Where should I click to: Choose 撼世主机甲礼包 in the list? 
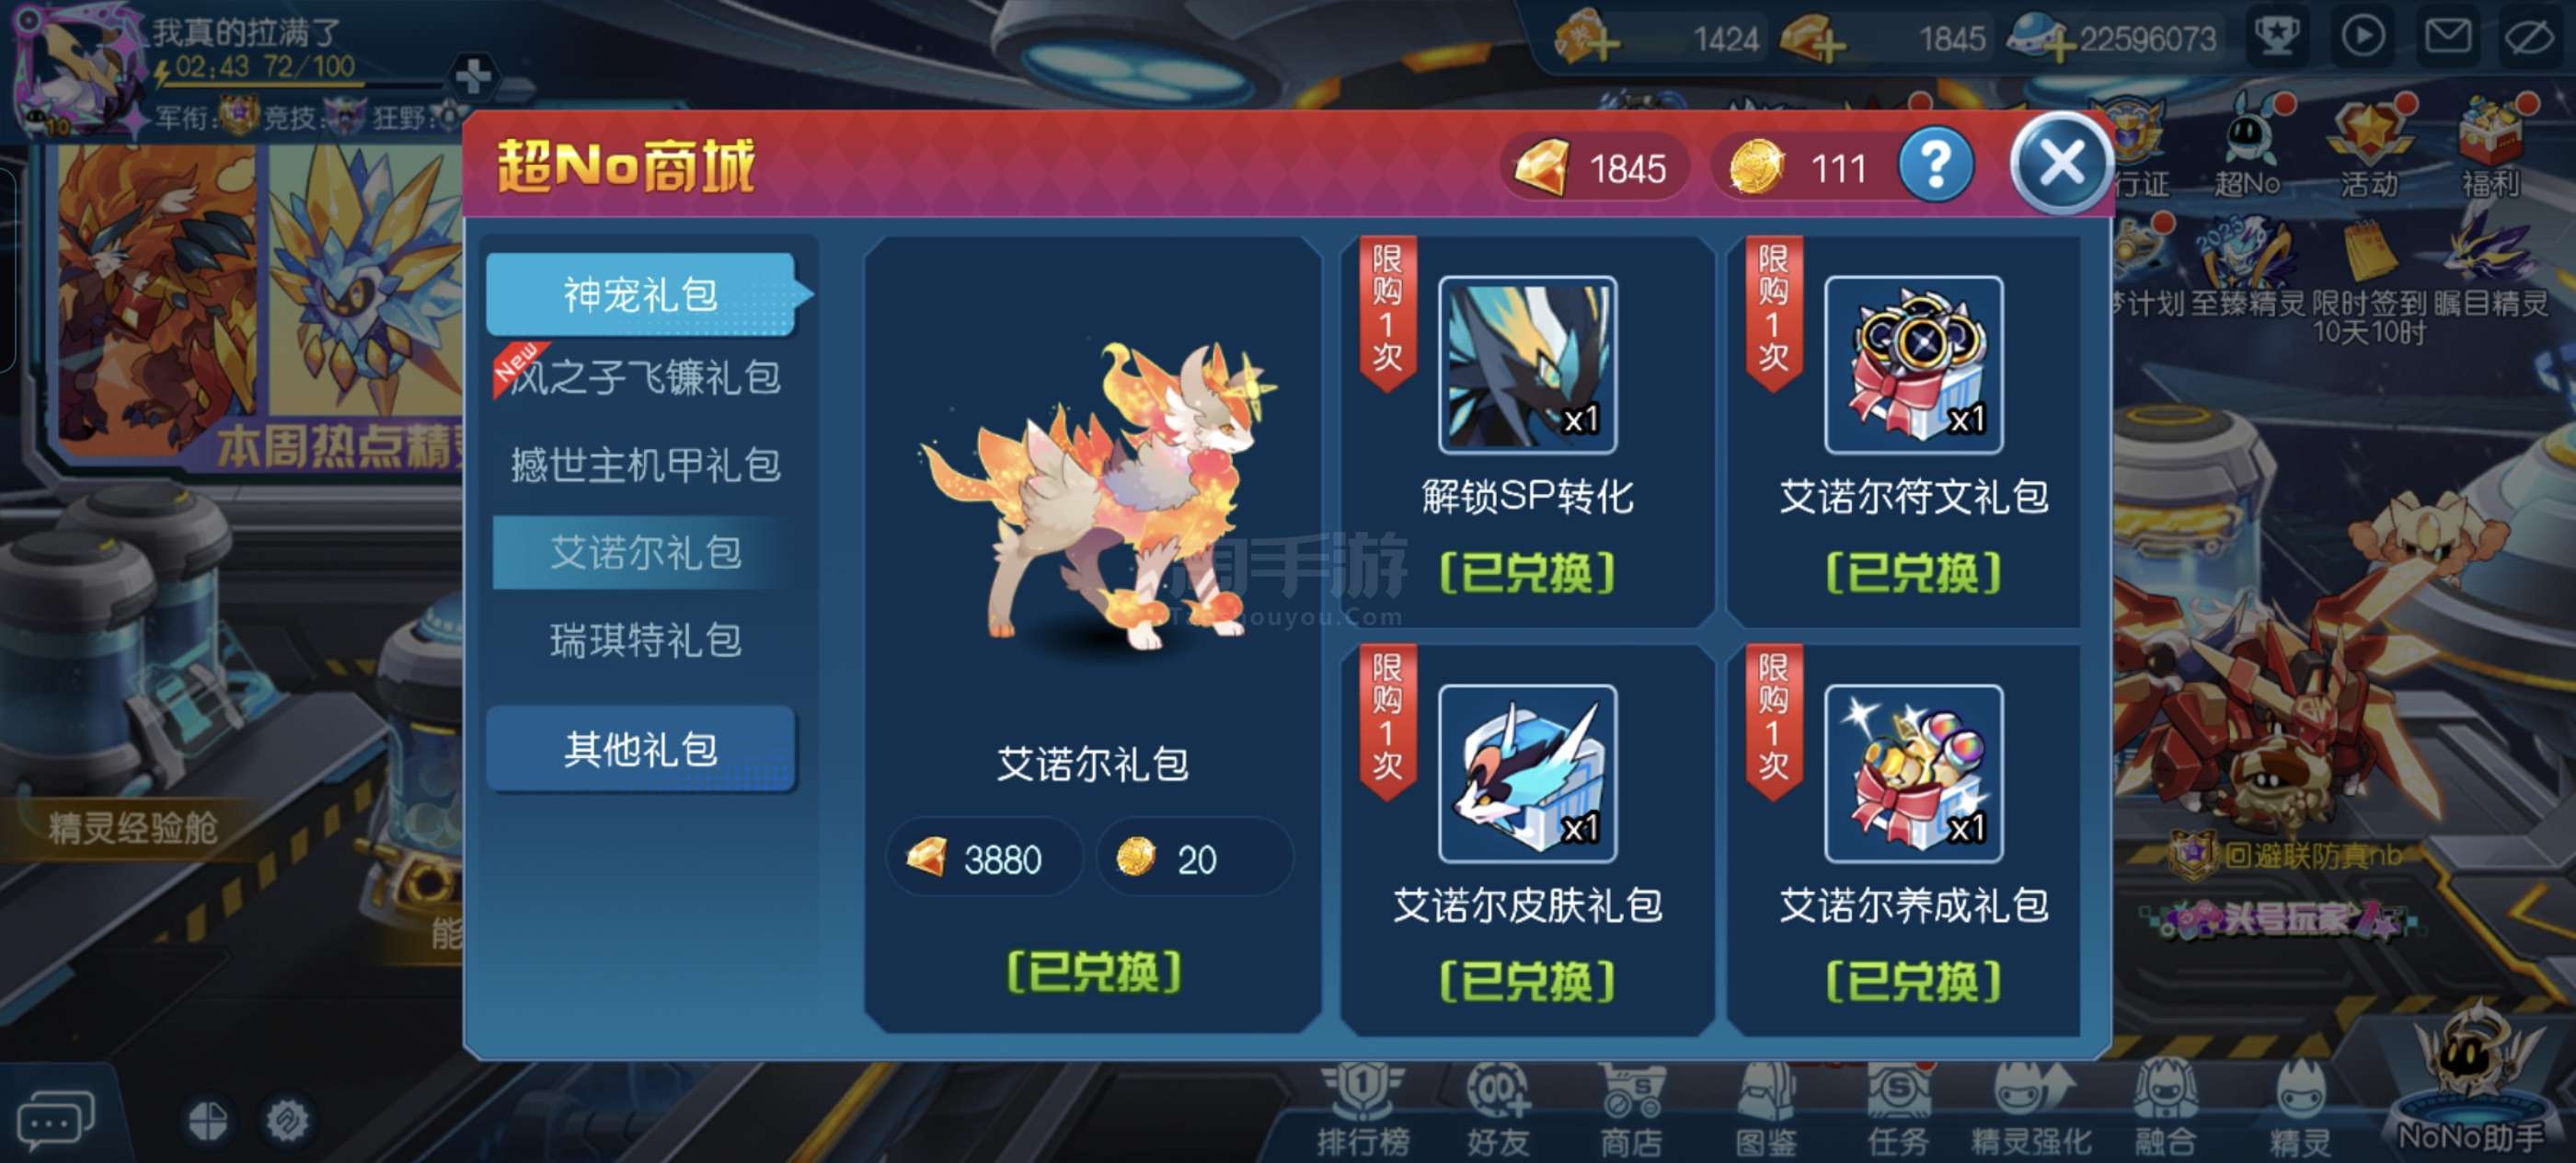pos(645,465)
